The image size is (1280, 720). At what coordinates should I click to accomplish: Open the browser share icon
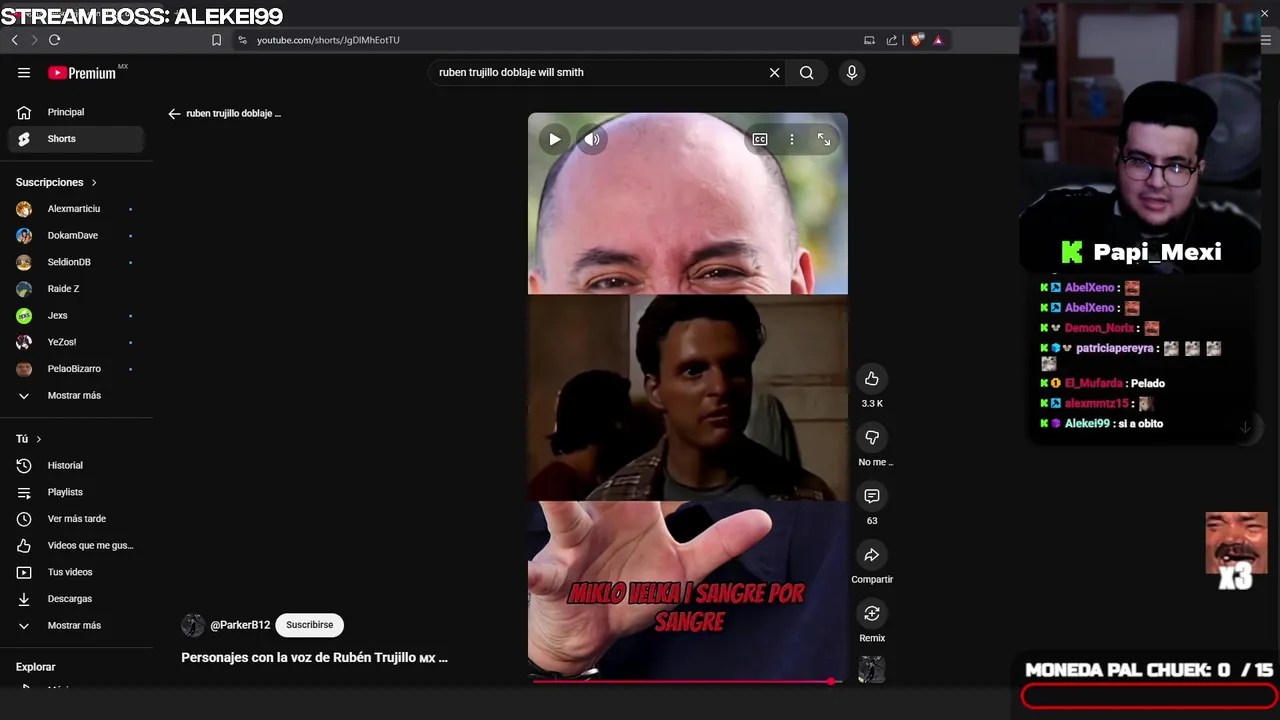(891, 40)
